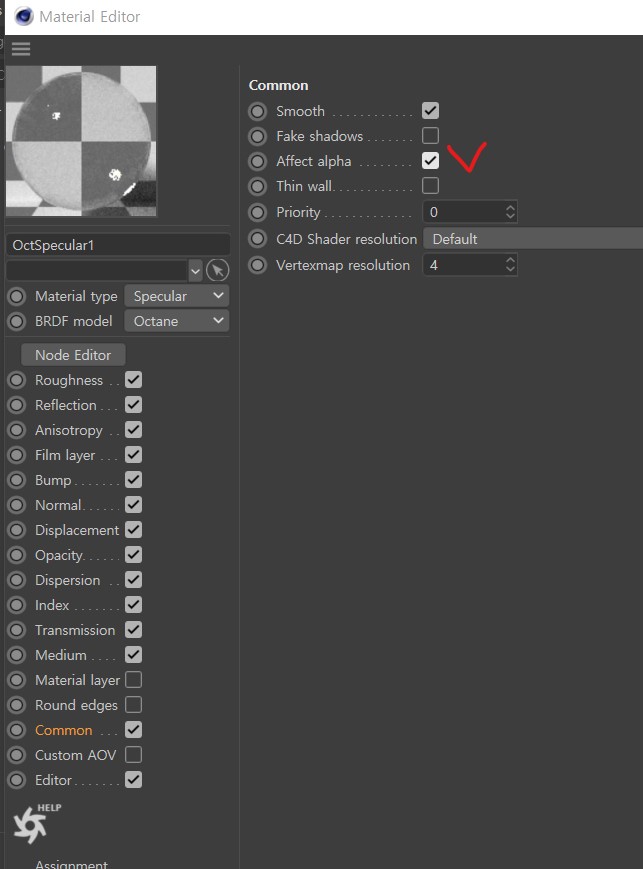Select the Bump channel label

[53, 480]
